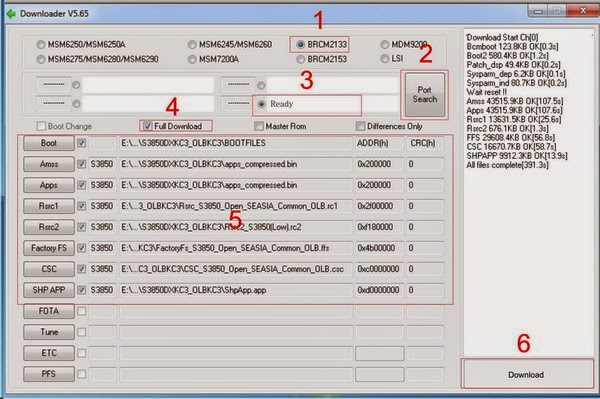Click the ShpApp.app file path field
600x399 pixels.
236,290
